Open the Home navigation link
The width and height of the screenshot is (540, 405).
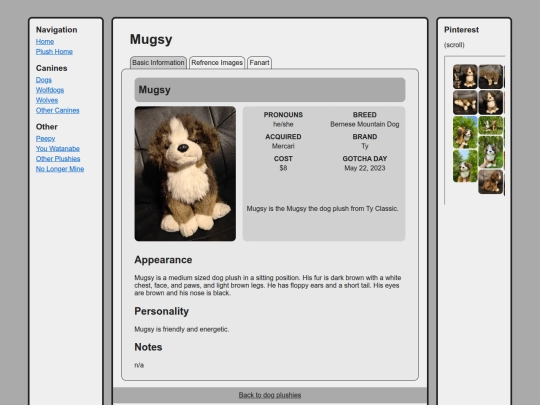pyautogui.click(x=45, y=42)
